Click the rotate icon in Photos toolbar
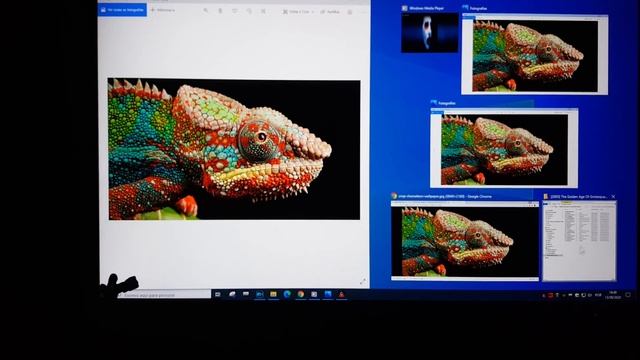The image size is (640, 360). point(249,11)
